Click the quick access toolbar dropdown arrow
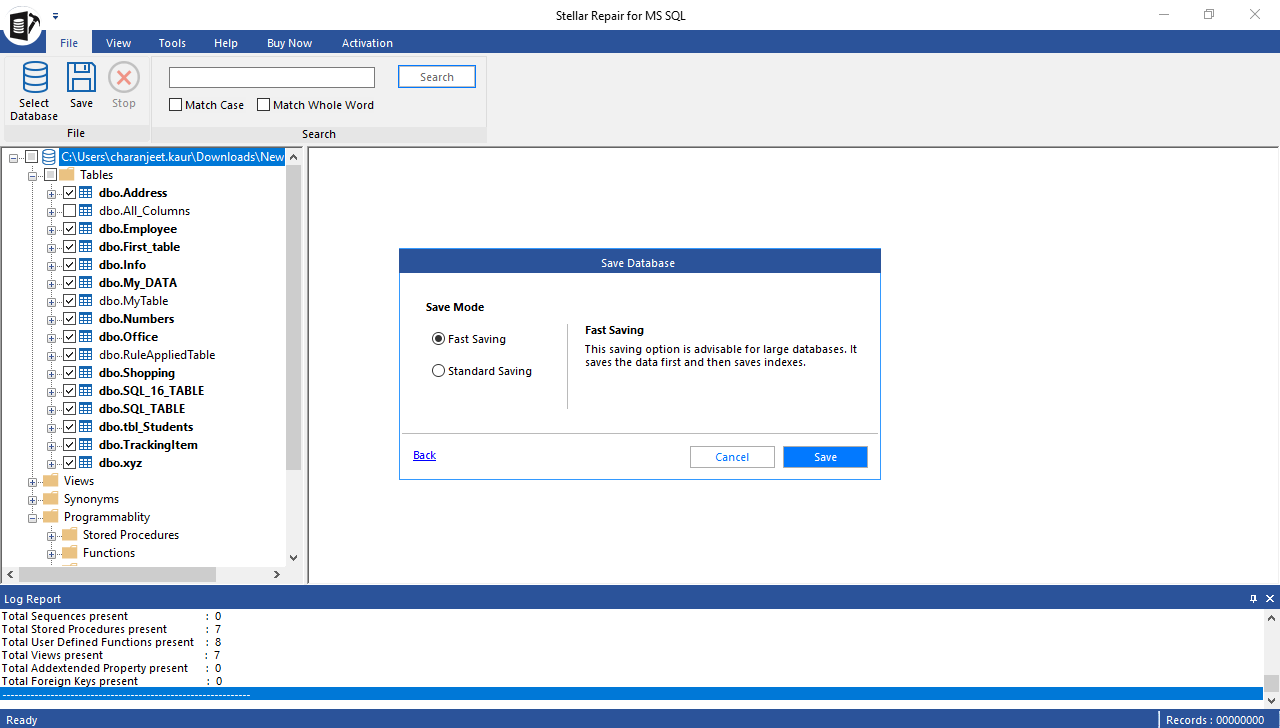Image resolution: width=1280 pixels, height=728 pixels. pos(56,16)
